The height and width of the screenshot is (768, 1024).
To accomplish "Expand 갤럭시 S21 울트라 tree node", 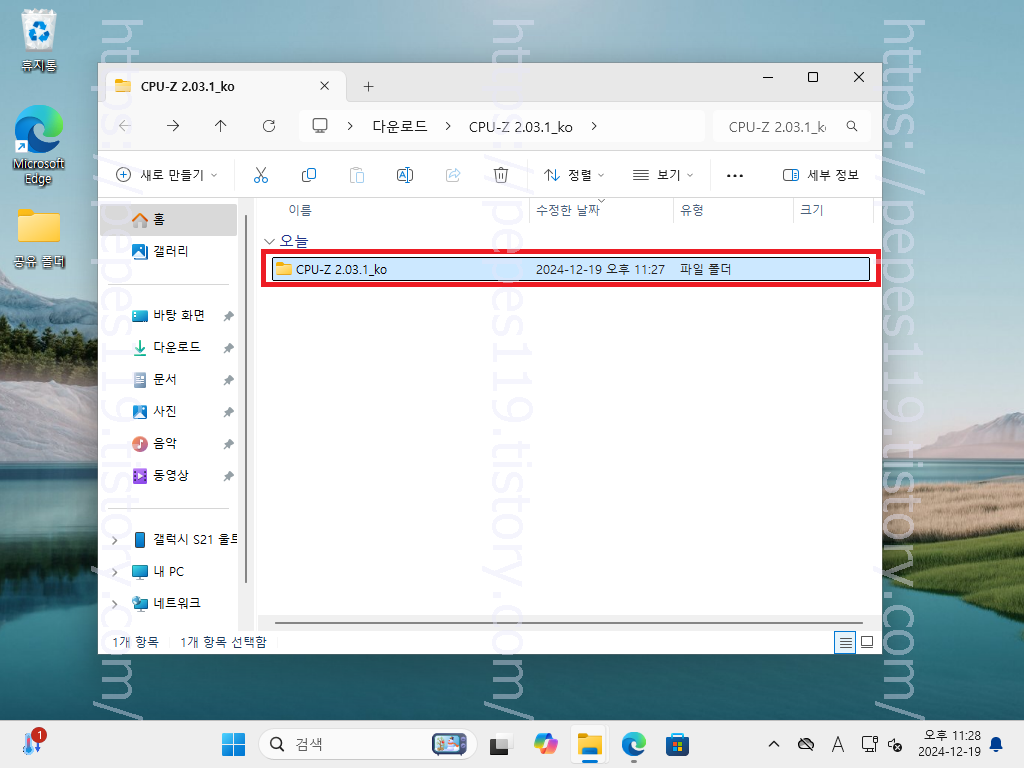I will point(116,540).
